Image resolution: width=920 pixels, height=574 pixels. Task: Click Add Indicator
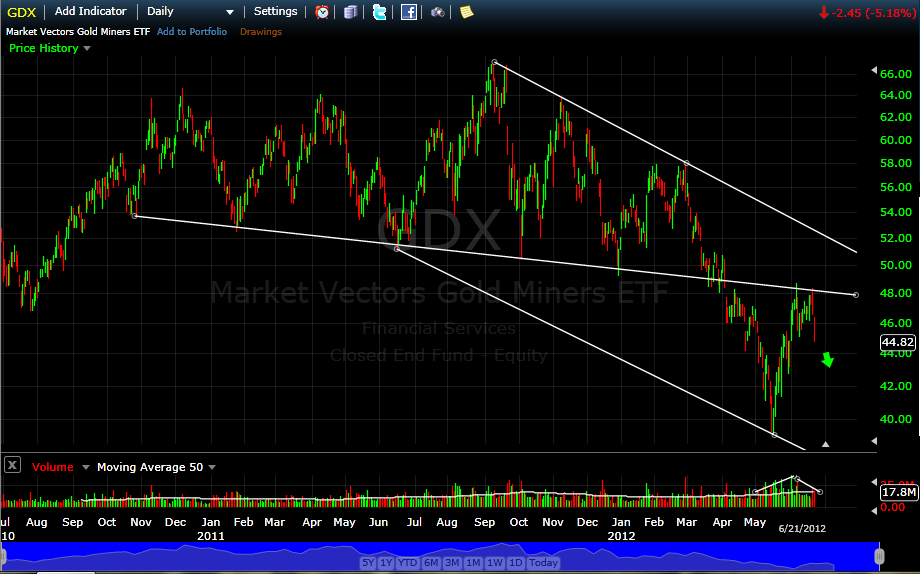point(90,11)
